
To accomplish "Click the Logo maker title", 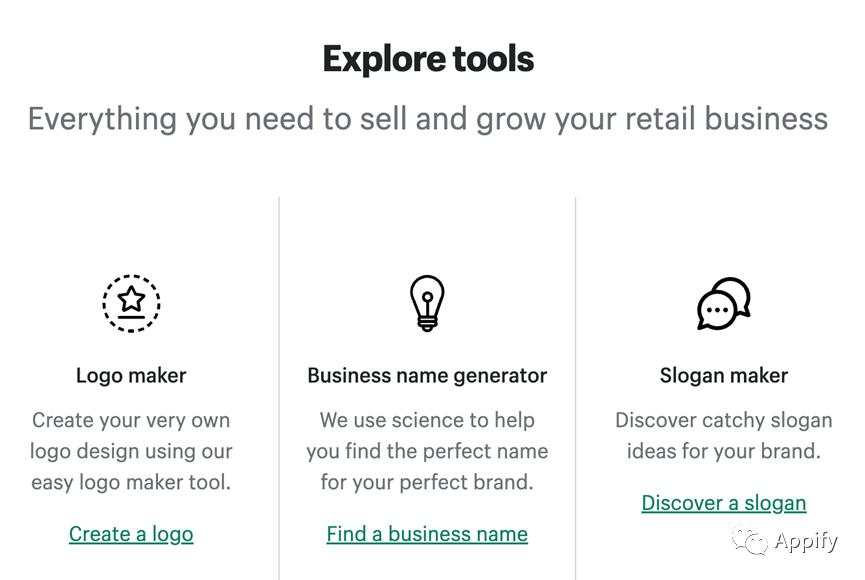I will coord(131,376).
